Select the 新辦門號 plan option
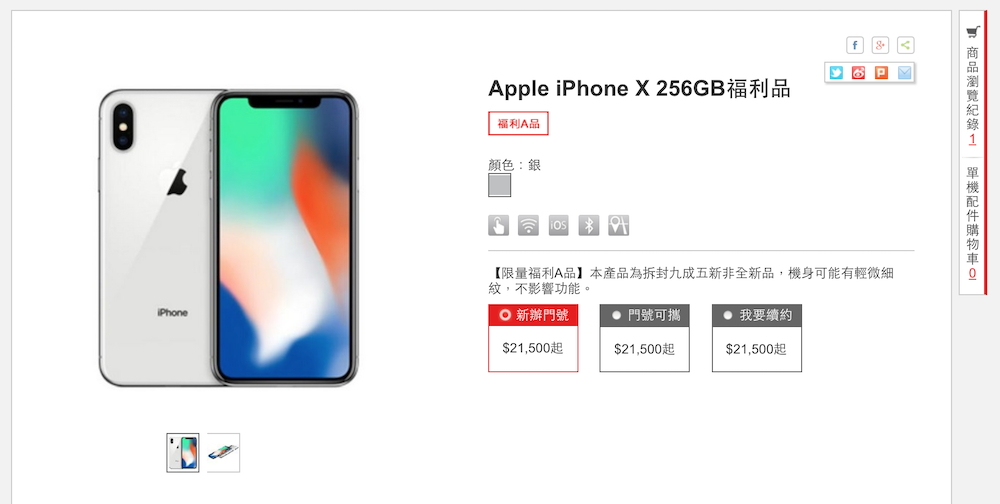 [533, 338]
